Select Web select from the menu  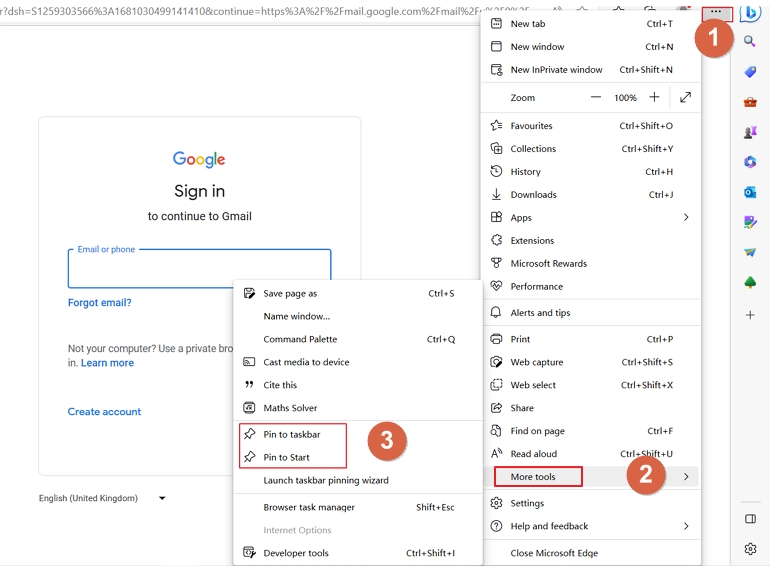(x=591, y=385)
